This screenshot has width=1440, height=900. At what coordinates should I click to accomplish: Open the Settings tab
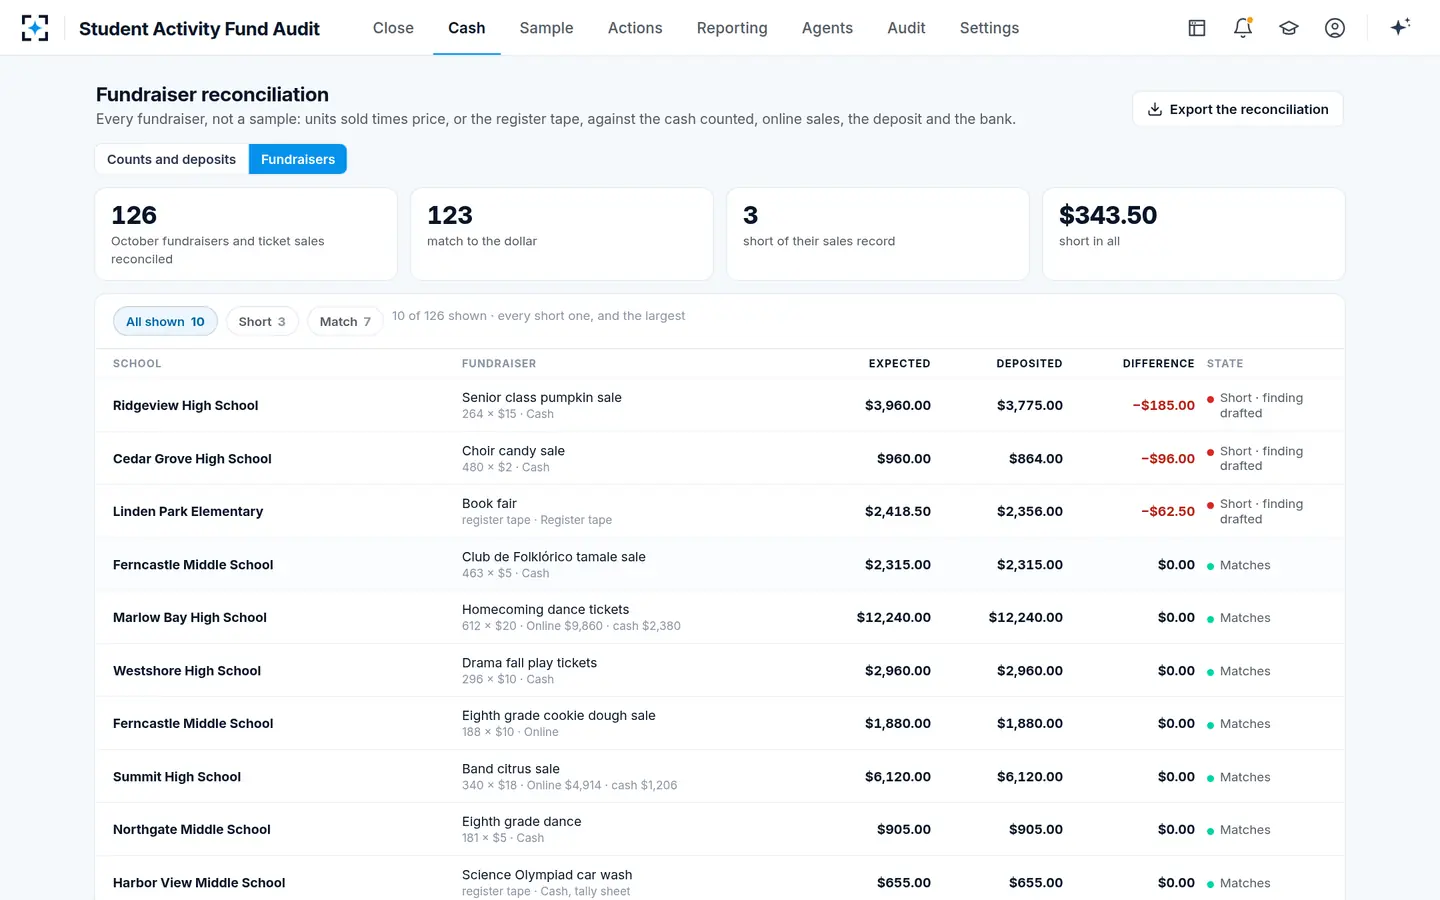click(x=989, y=28)
